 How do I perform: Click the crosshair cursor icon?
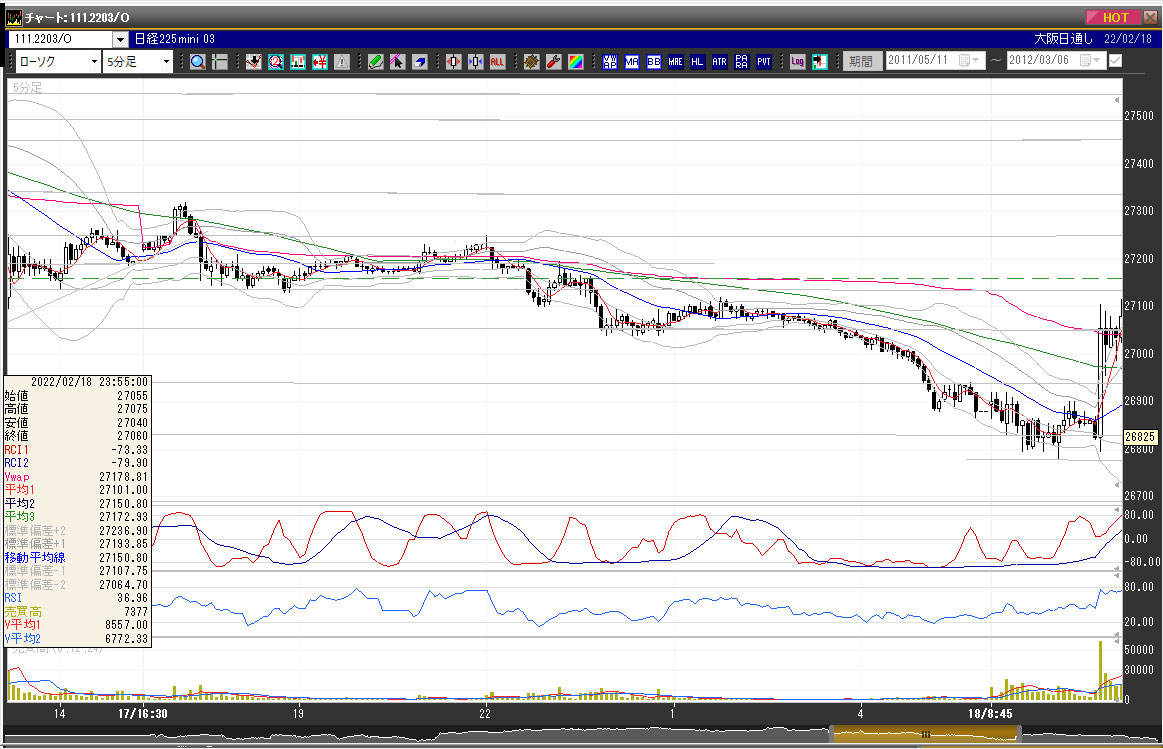pos(219,62)
